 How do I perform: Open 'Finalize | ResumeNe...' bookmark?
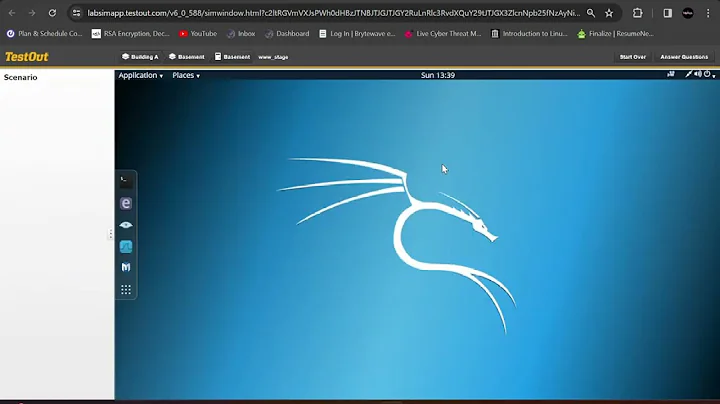615,34
